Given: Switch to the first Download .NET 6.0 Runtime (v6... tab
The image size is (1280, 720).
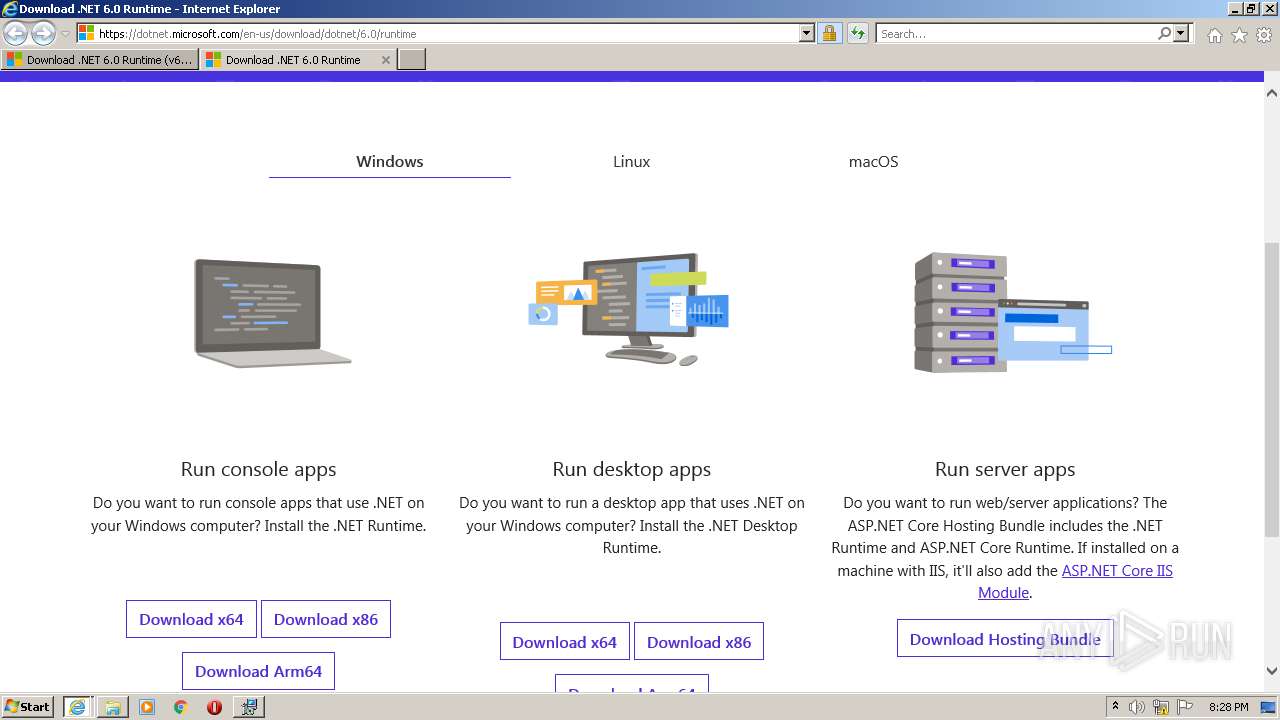Looking at the screenshot, I should point(100,60).
